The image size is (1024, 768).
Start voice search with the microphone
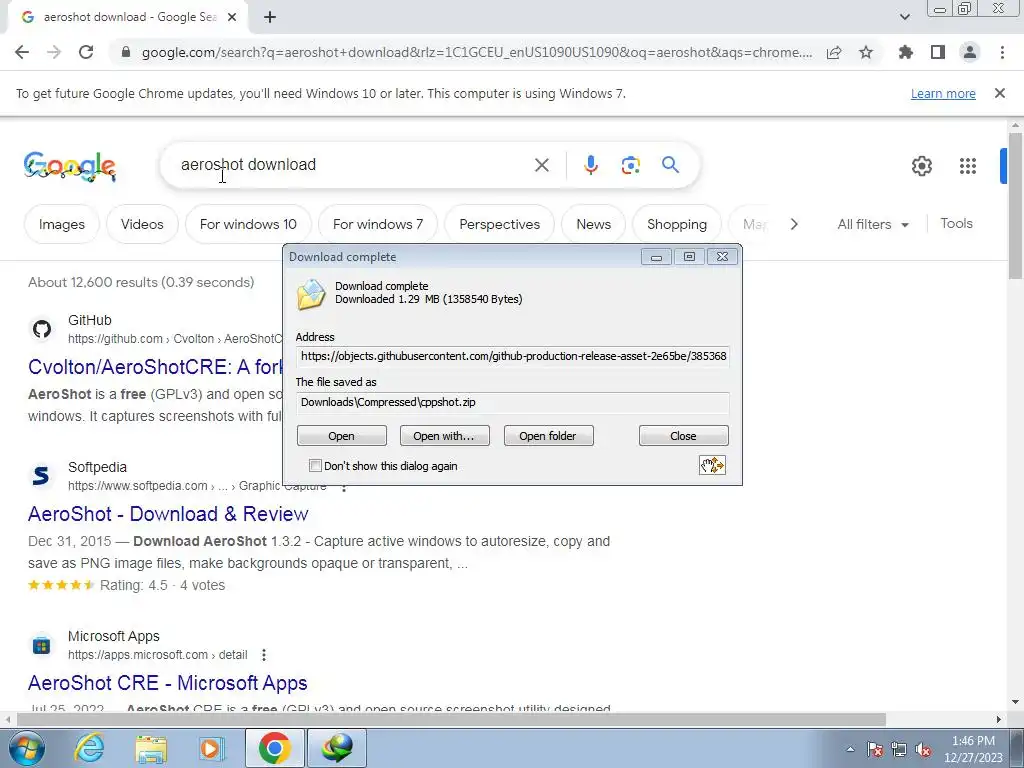tap(591, 165)
